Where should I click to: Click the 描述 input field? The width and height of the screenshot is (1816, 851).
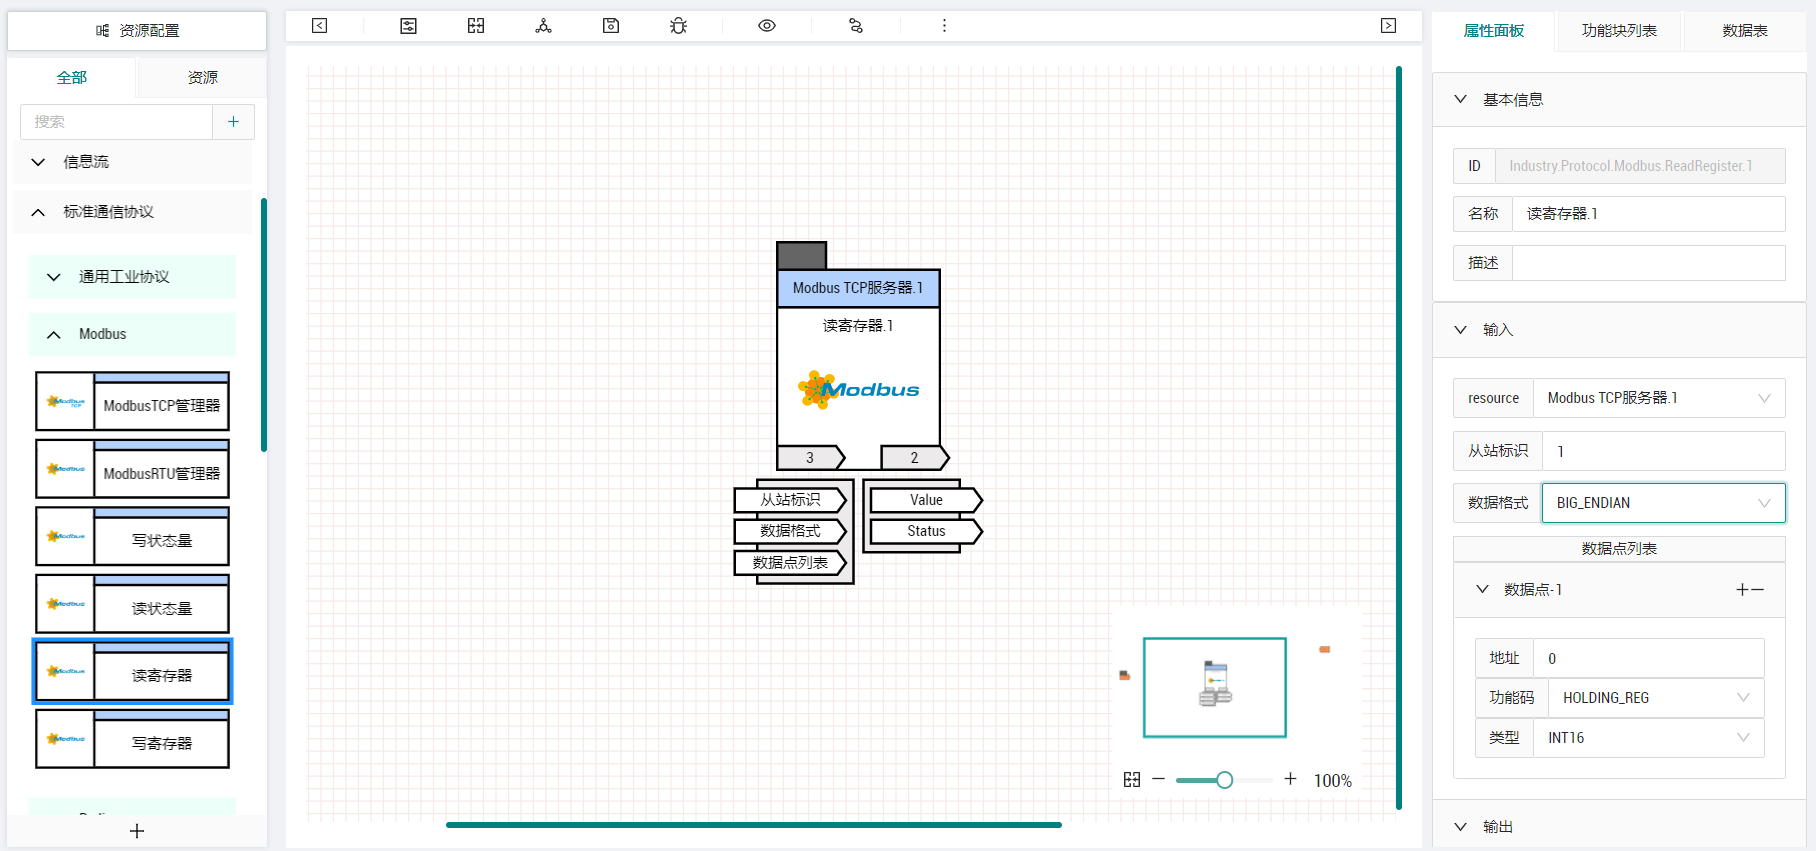coord(1648,263)
